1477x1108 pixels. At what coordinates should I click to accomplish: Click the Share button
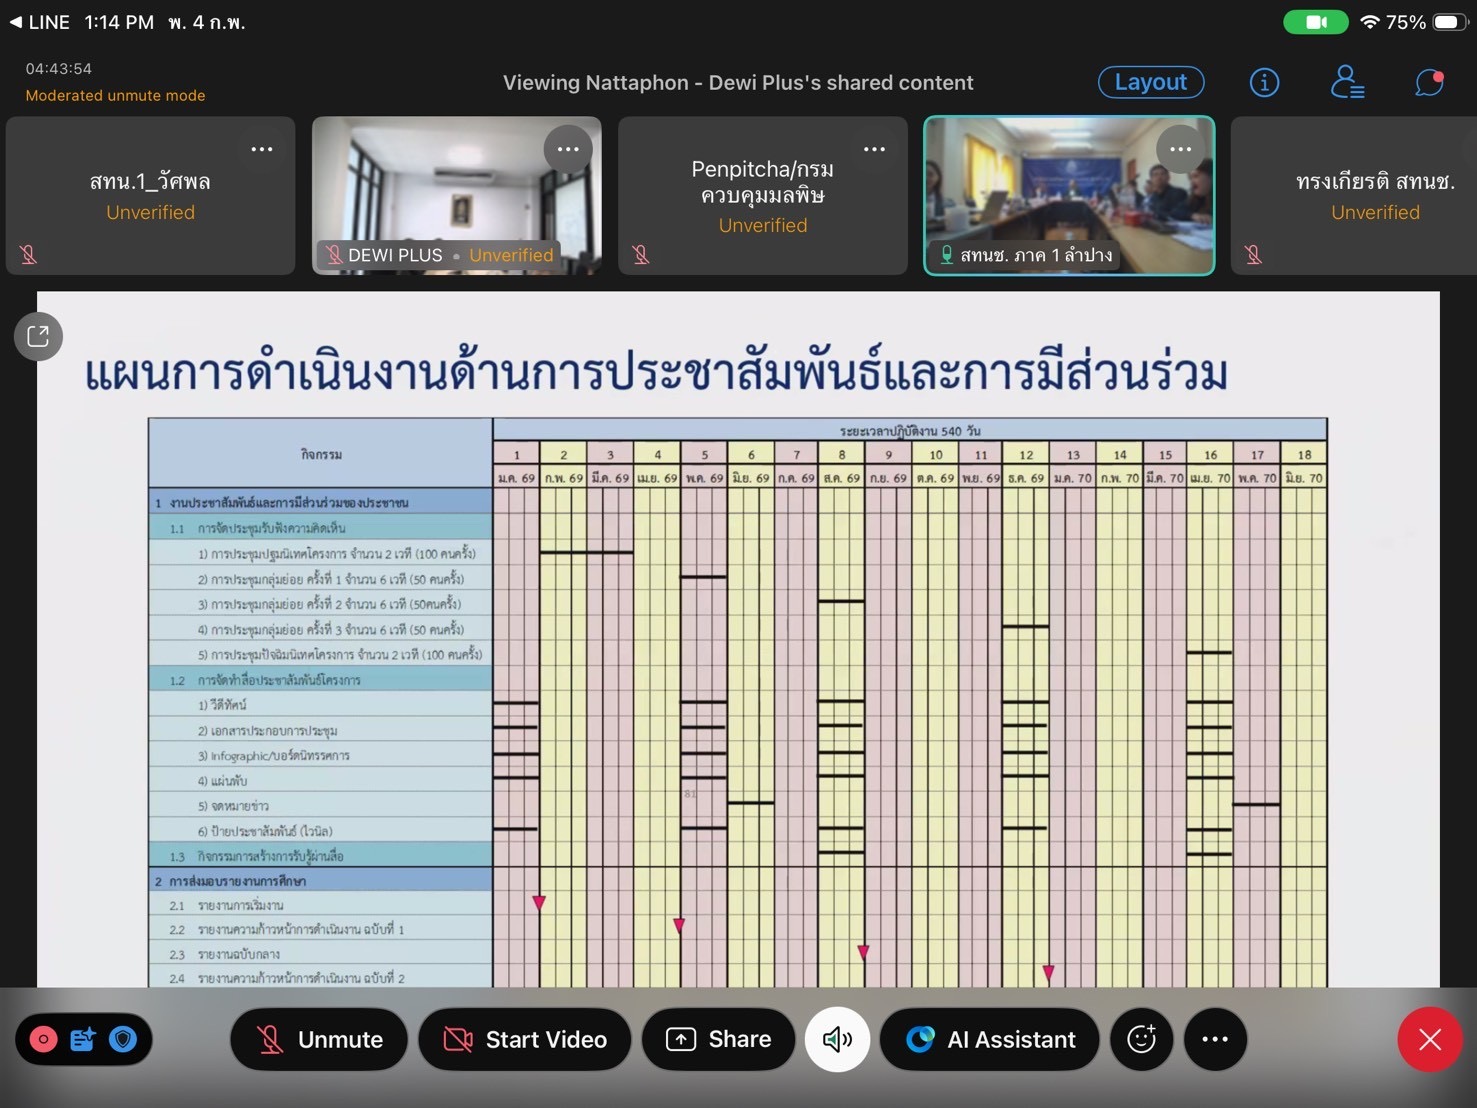coord(719,1040)
